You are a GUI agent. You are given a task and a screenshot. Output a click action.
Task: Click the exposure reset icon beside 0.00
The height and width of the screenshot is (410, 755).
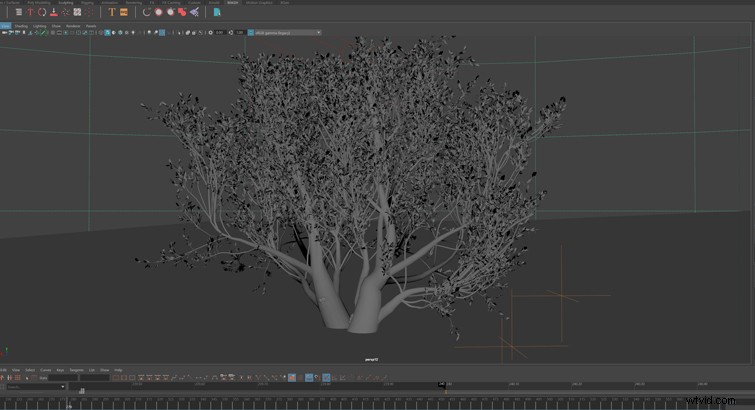click(210, 33)
